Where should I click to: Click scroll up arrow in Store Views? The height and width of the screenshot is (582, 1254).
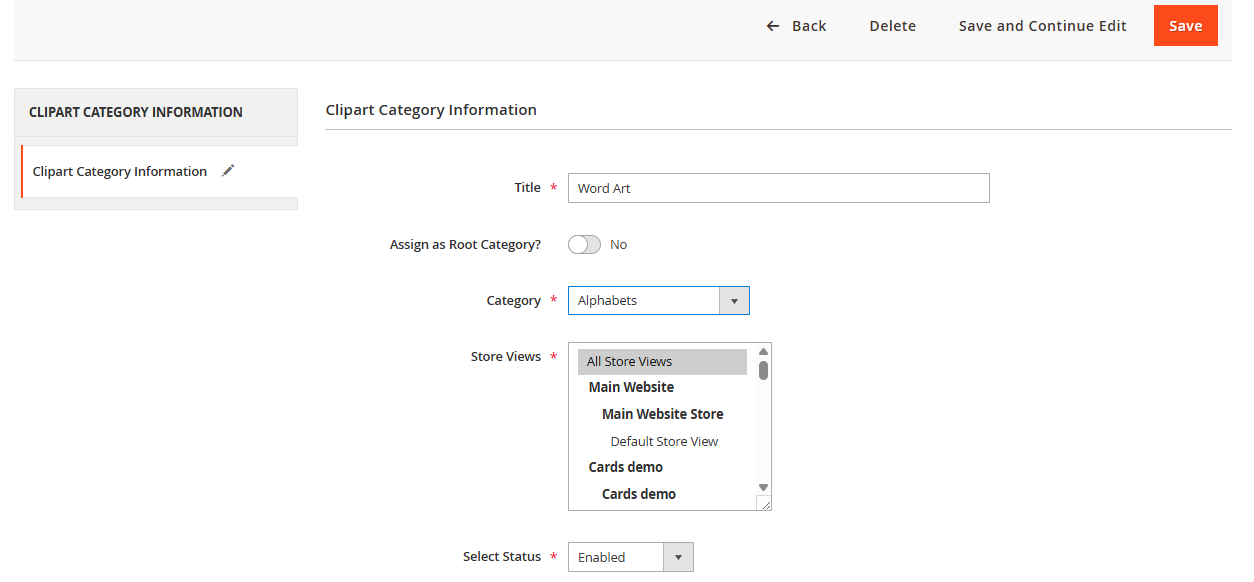tap(763, 352)
